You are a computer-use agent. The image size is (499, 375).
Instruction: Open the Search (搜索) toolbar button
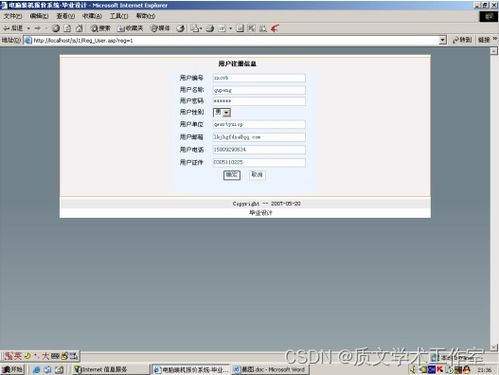[101, 28]
